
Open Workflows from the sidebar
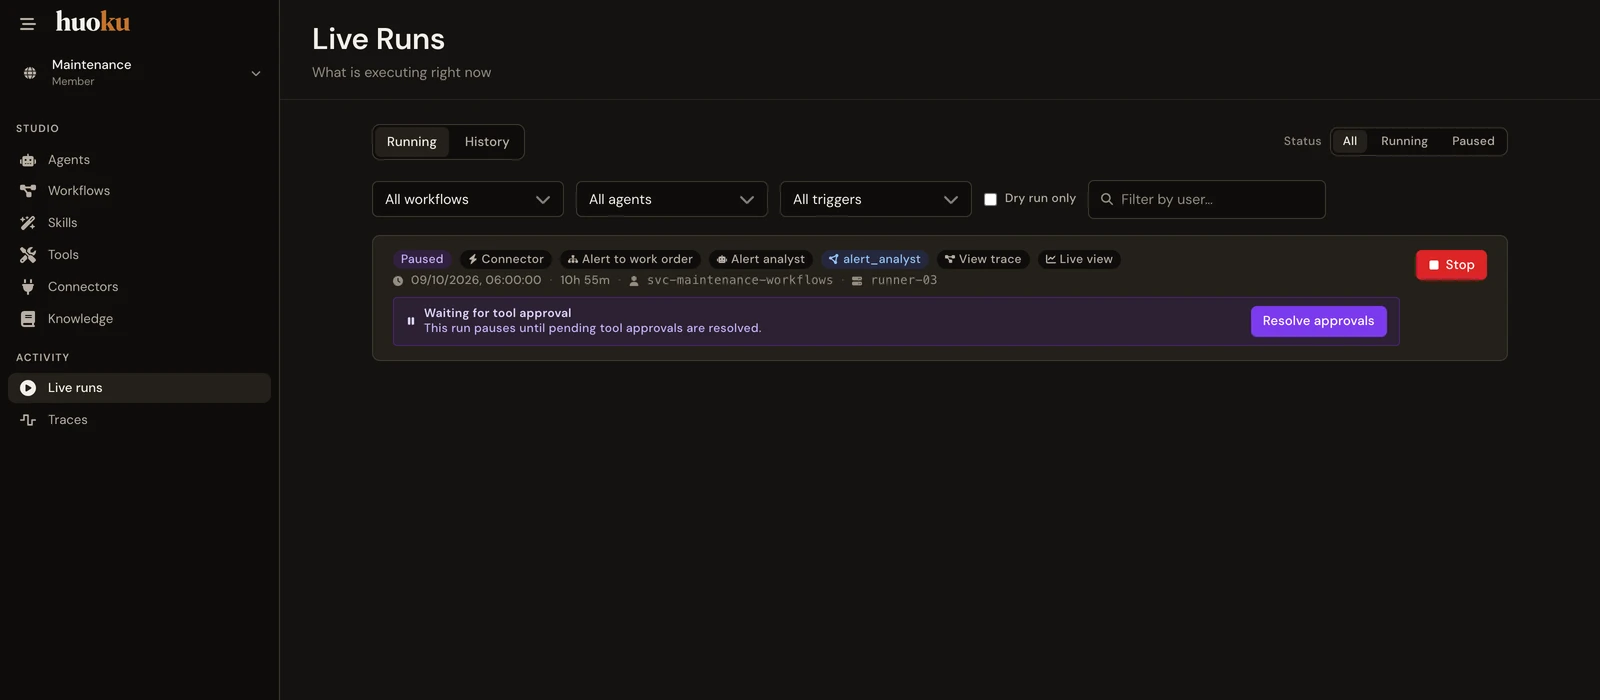tap(139, 191)
